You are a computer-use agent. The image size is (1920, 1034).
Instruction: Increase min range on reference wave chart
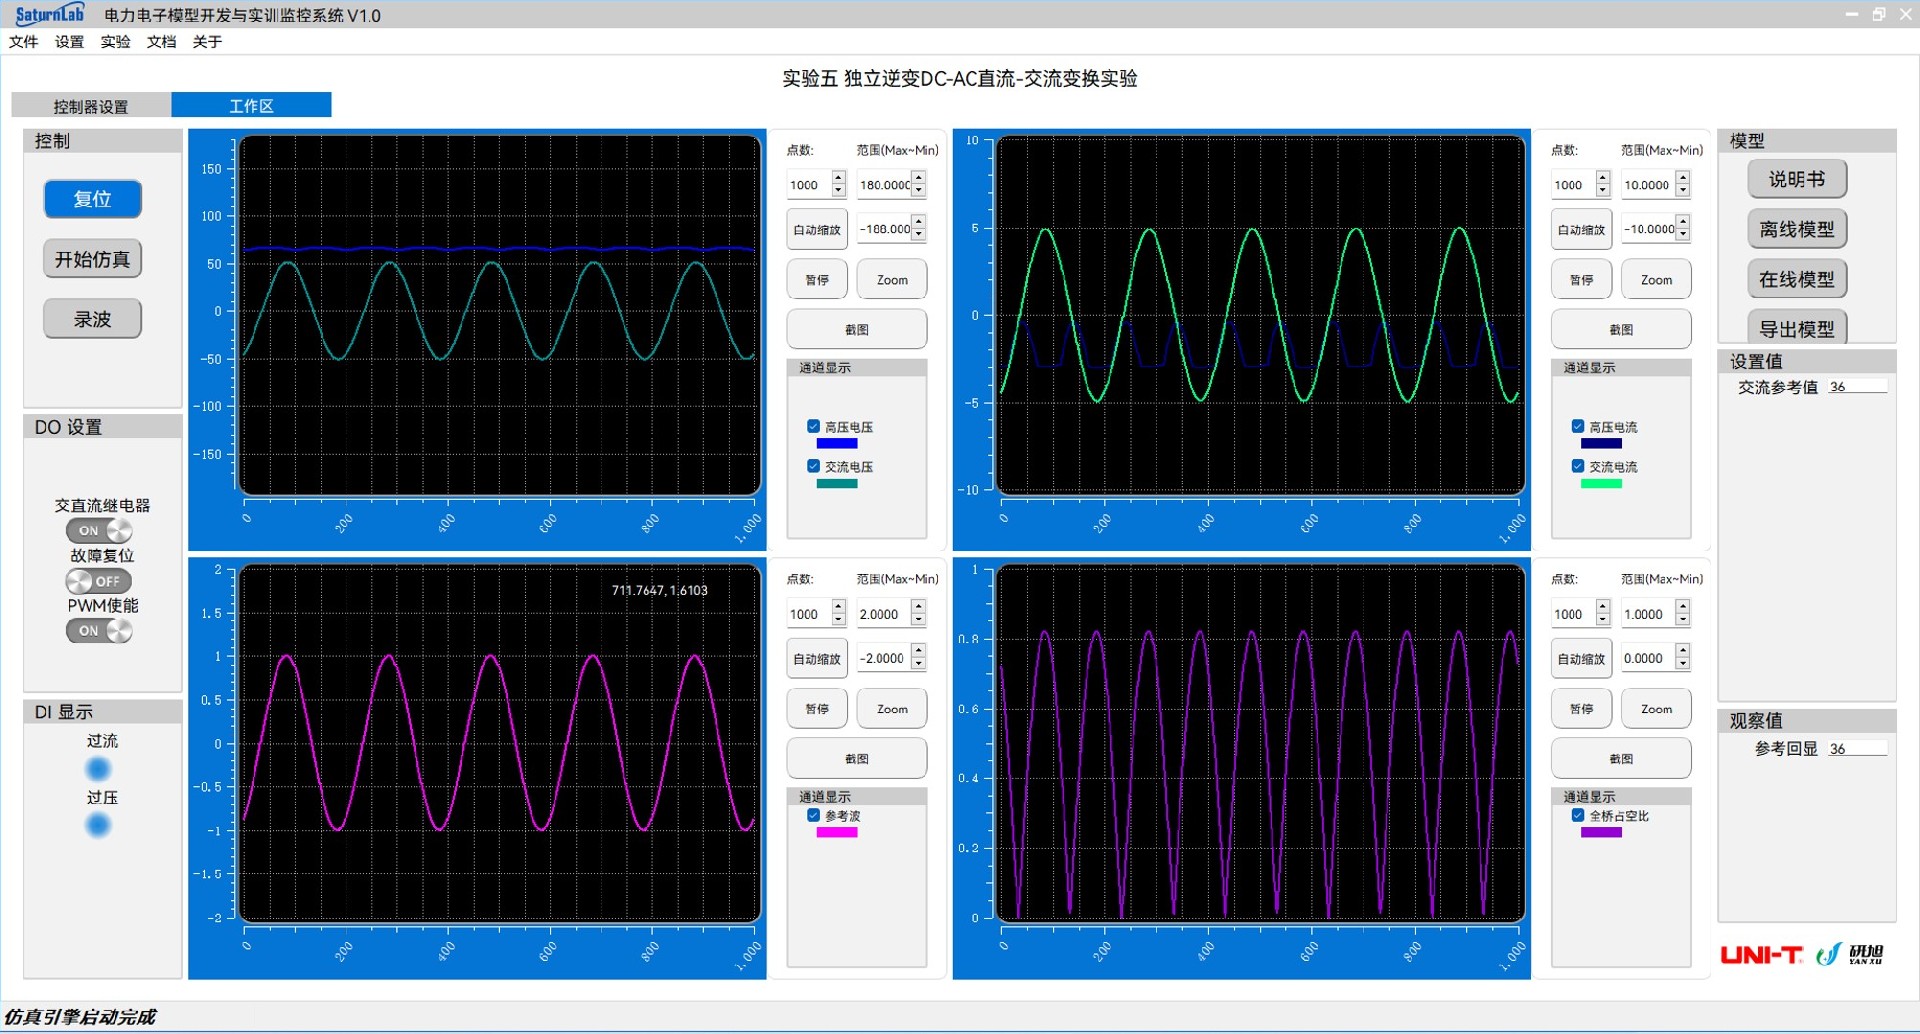[x=919, y=652]
